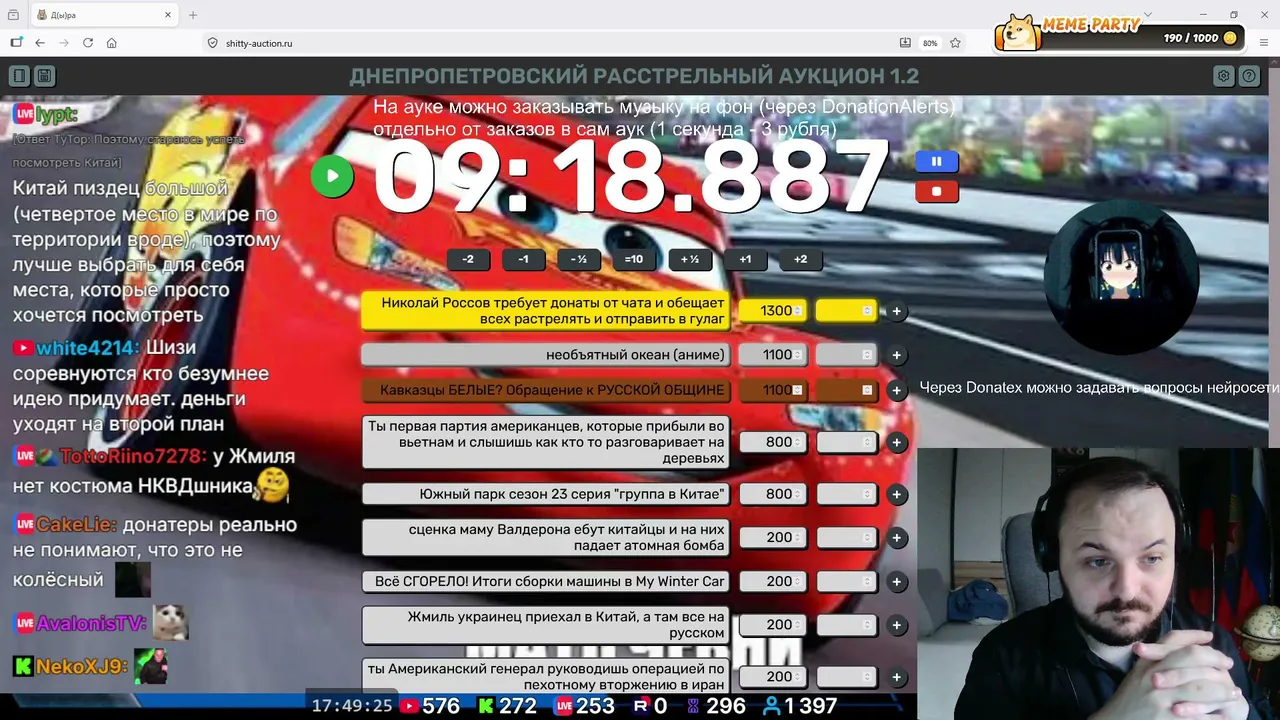This screenshot has height=720, width=1280.
Task: Click the add-amount field for 'Южный парк'
Action: [x=846, y=494]
